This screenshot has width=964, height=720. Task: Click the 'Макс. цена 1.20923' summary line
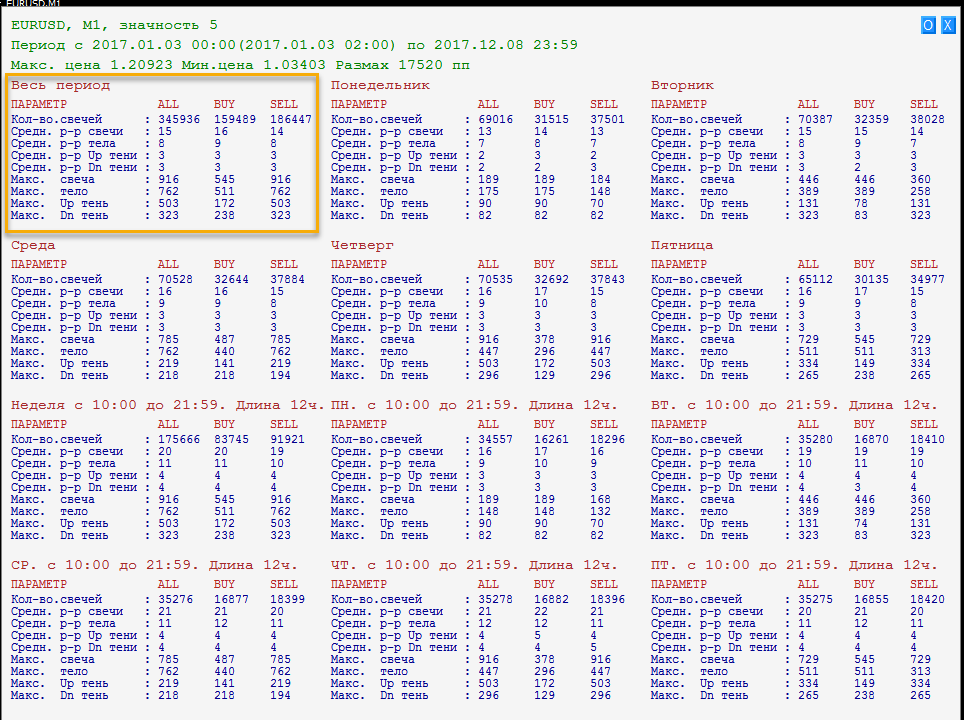(240, 65)
